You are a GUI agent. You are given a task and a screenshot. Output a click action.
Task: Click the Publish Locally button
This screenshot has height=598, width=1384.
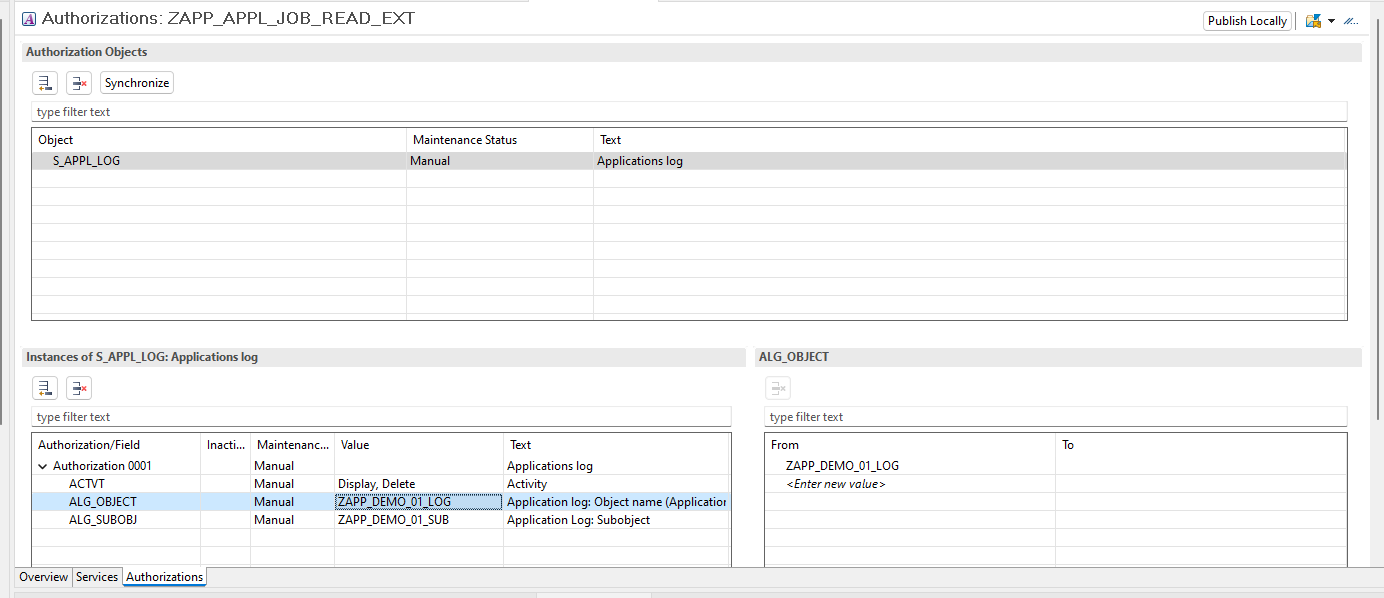click(x=1247, y=21)
